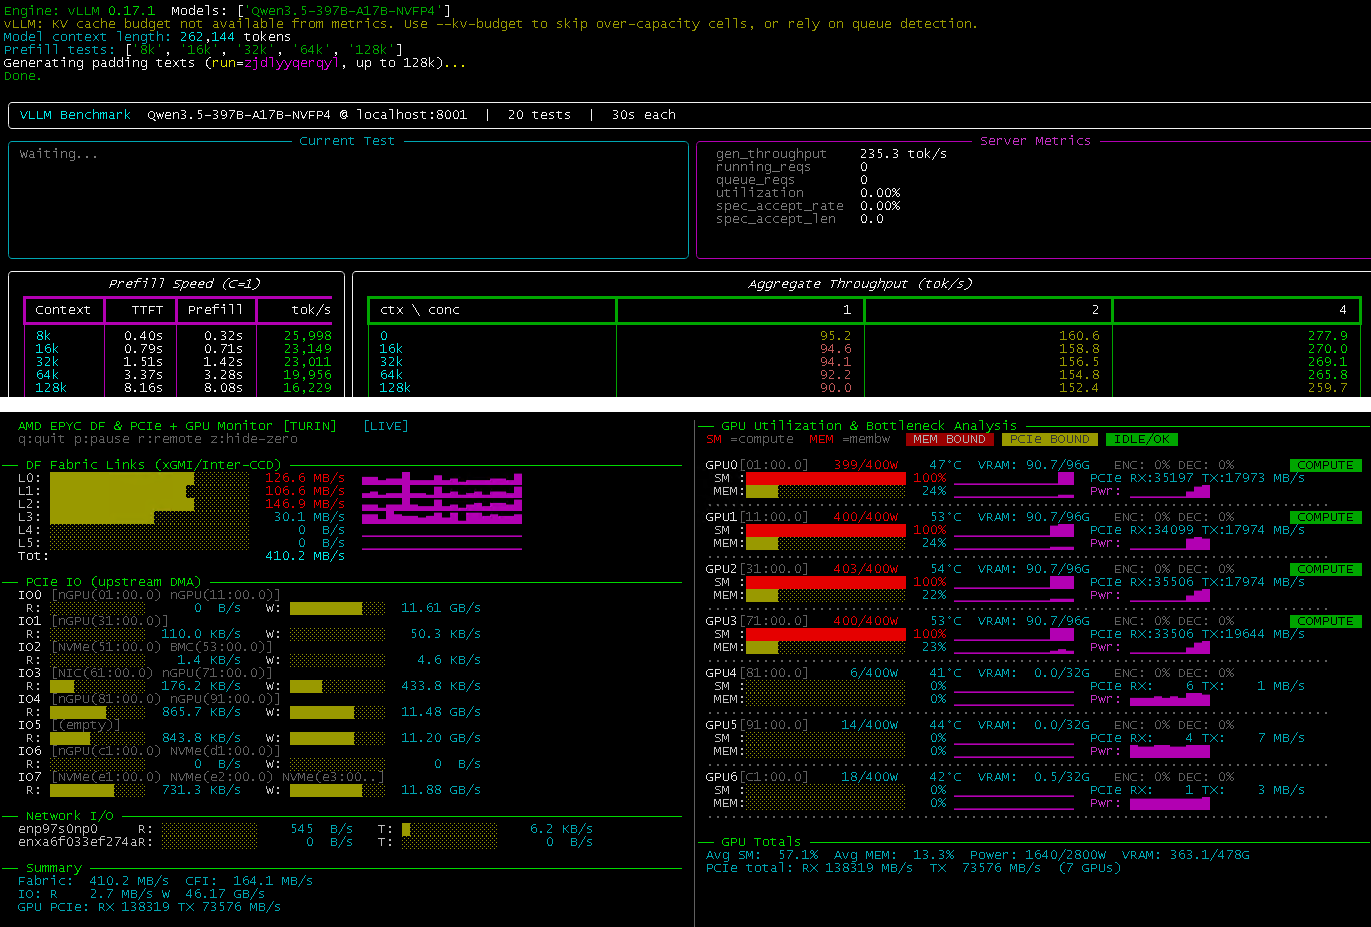The height and width of the screenshot is (927, 1371).
Task: Select the run ID zjdlyyqerqyl
Action: [292, 63]
